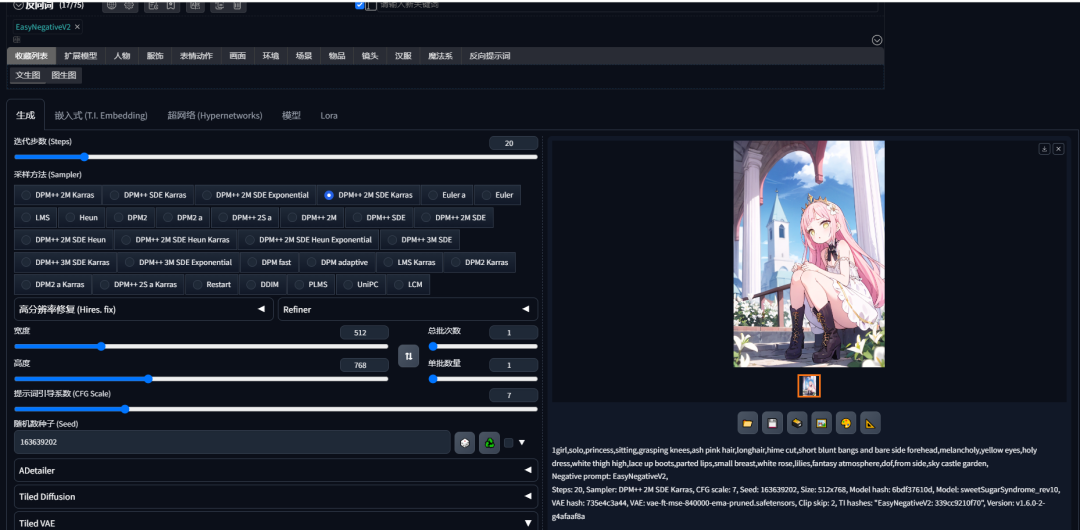Select the DPM2 a Karras sampler
Viewport: 1080px width, 530px height.
pos(53,284)
